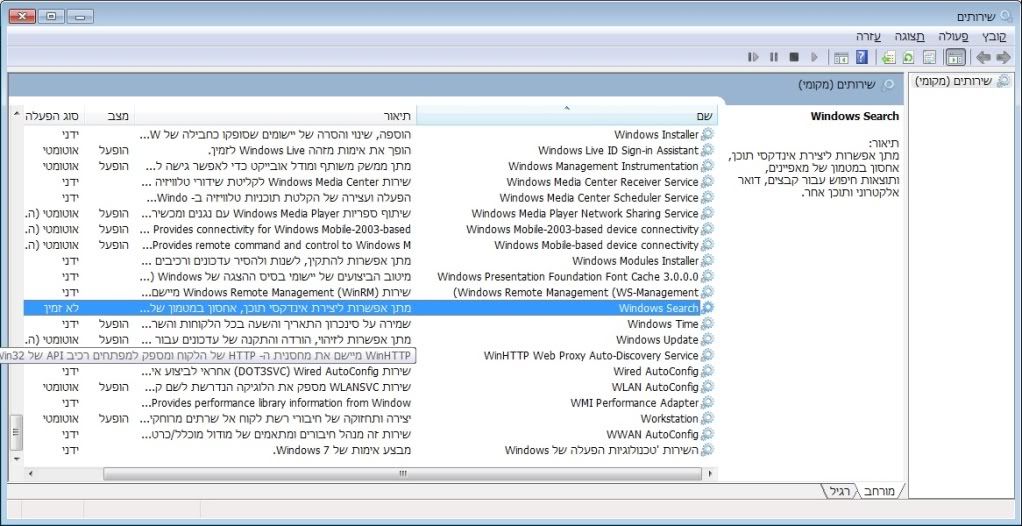Click the horizontal scrollbar left arrow
Screen dimensions: 1022x526
(x=29, y=474)
